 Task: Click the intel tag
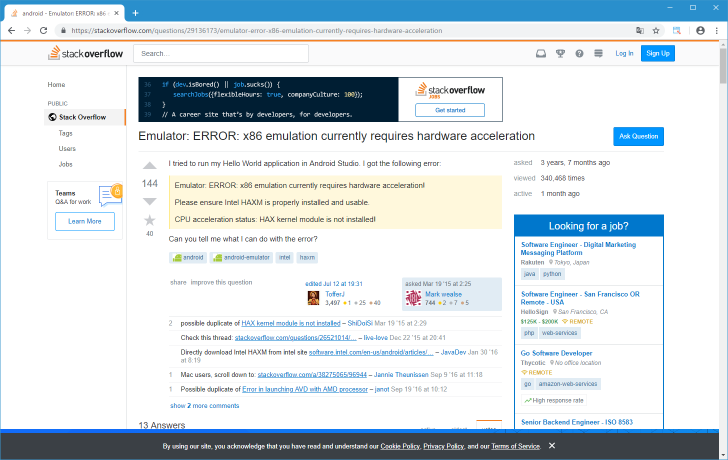pyautogui.click(x=285, y=258)
